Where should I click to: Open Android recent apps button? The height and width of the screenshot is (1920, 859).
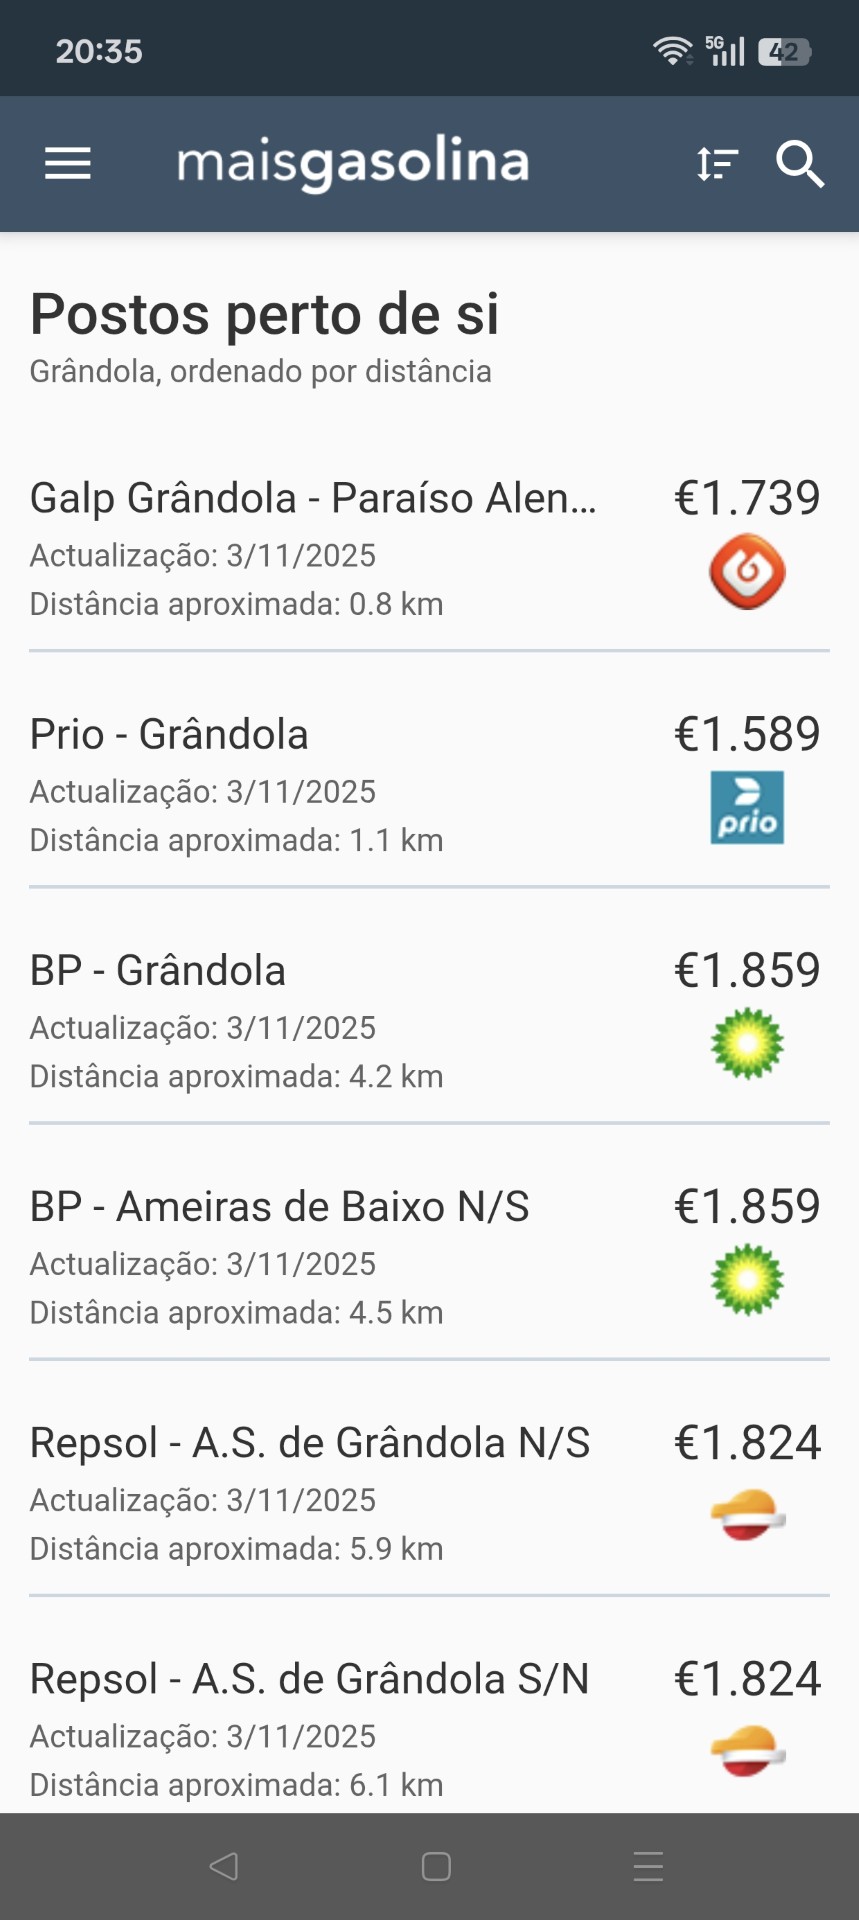tap(648, 1866)
